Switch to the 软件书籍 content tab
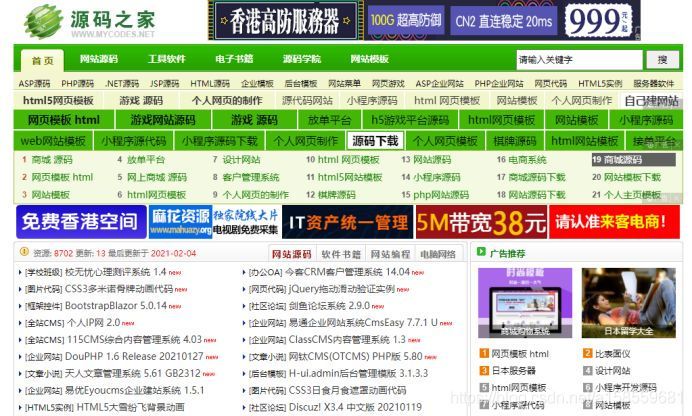This screenshot has width=692, height=416. point(341,254)
